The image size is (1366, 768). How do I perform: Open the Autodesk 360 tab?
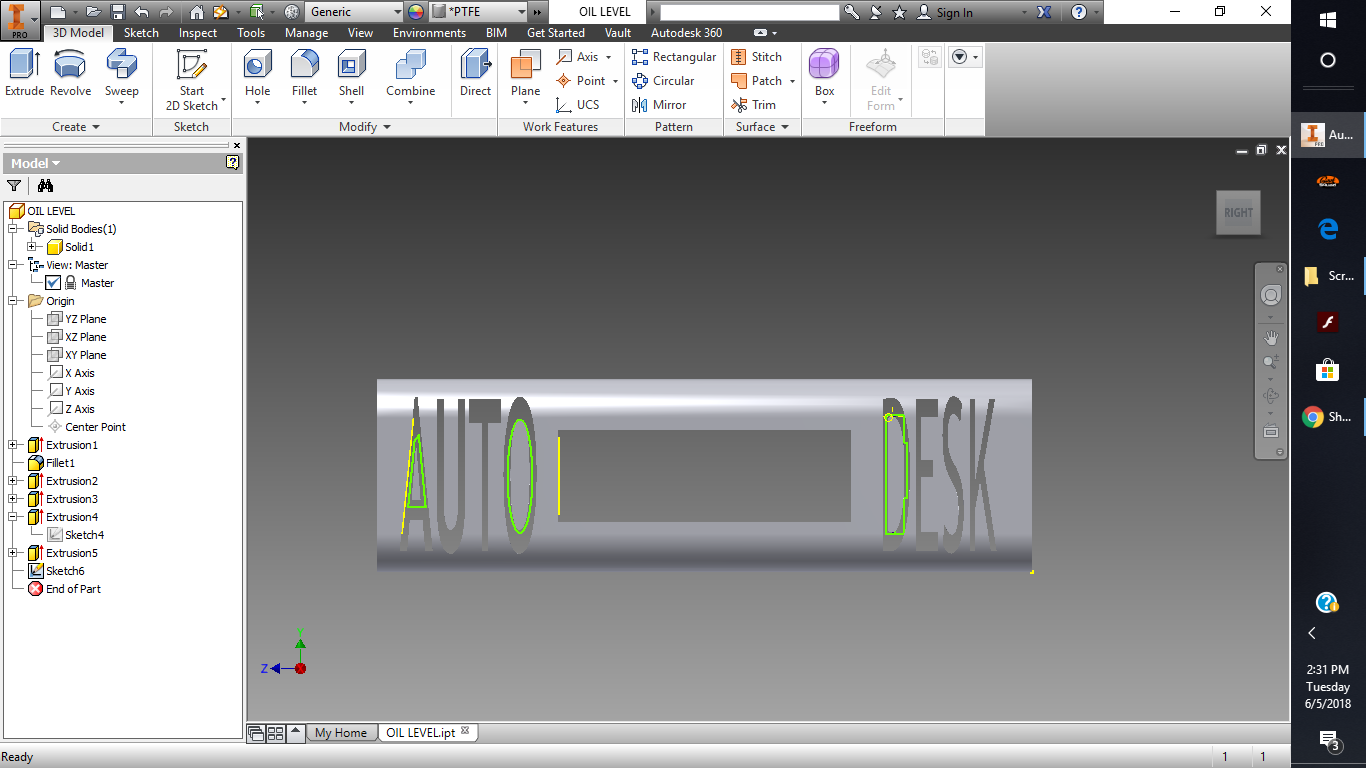click(686, 33)
